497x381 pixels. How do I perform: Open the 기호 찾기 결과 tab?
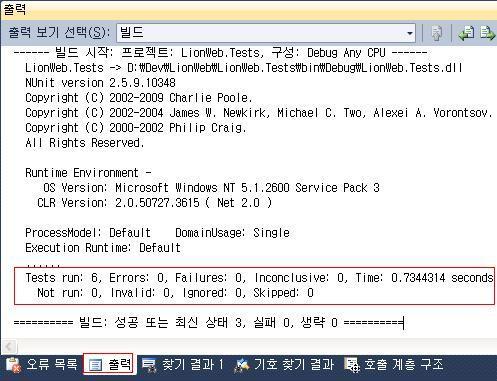click(x=284, y=364)
